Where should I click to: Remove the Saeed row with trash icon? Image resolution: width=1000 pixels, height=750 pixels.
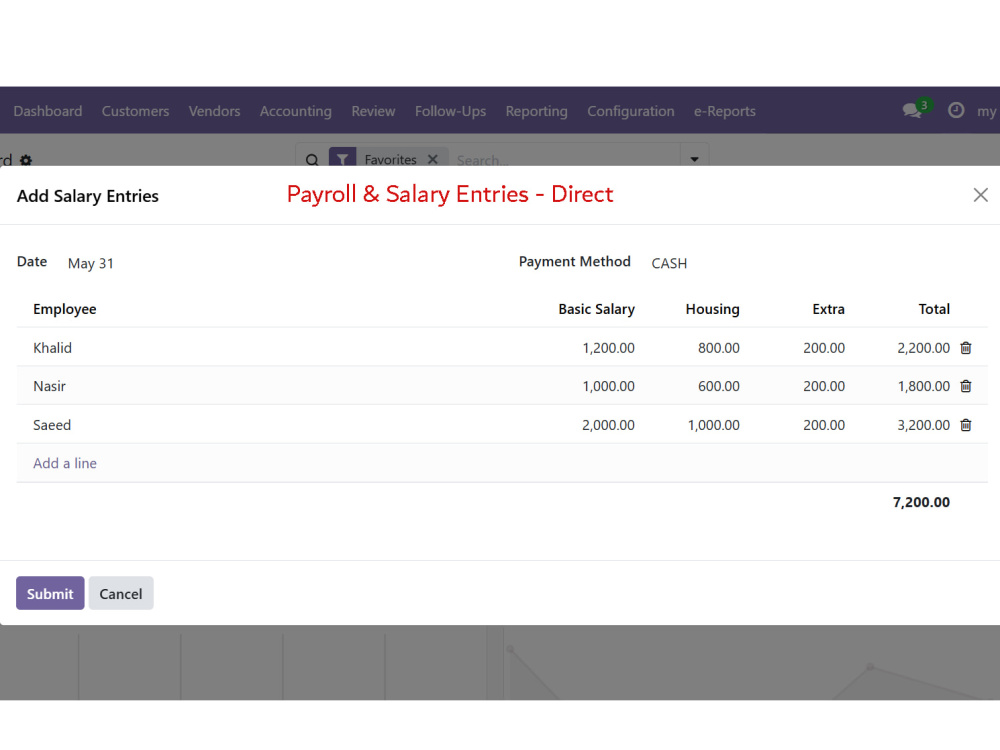click(x=966, y=425)
